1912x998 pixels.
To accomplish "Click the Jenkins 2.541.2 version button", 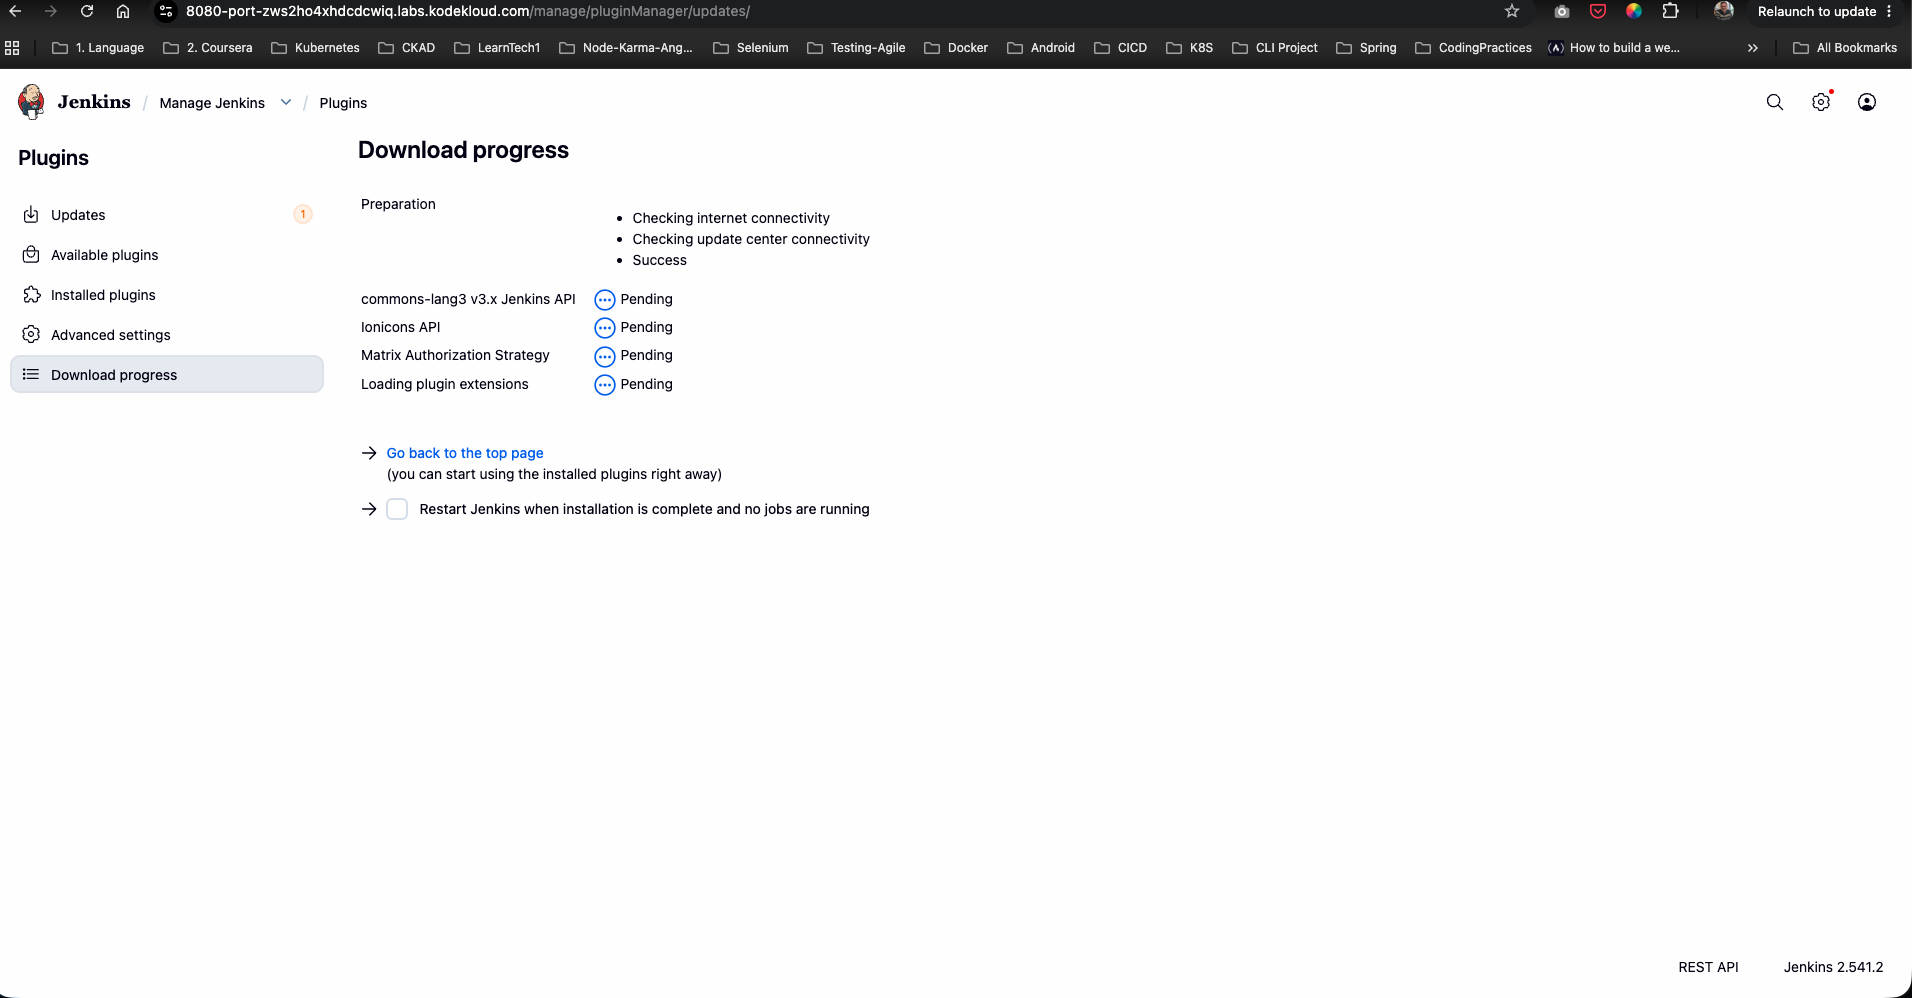I will (x=1833, y=967).
